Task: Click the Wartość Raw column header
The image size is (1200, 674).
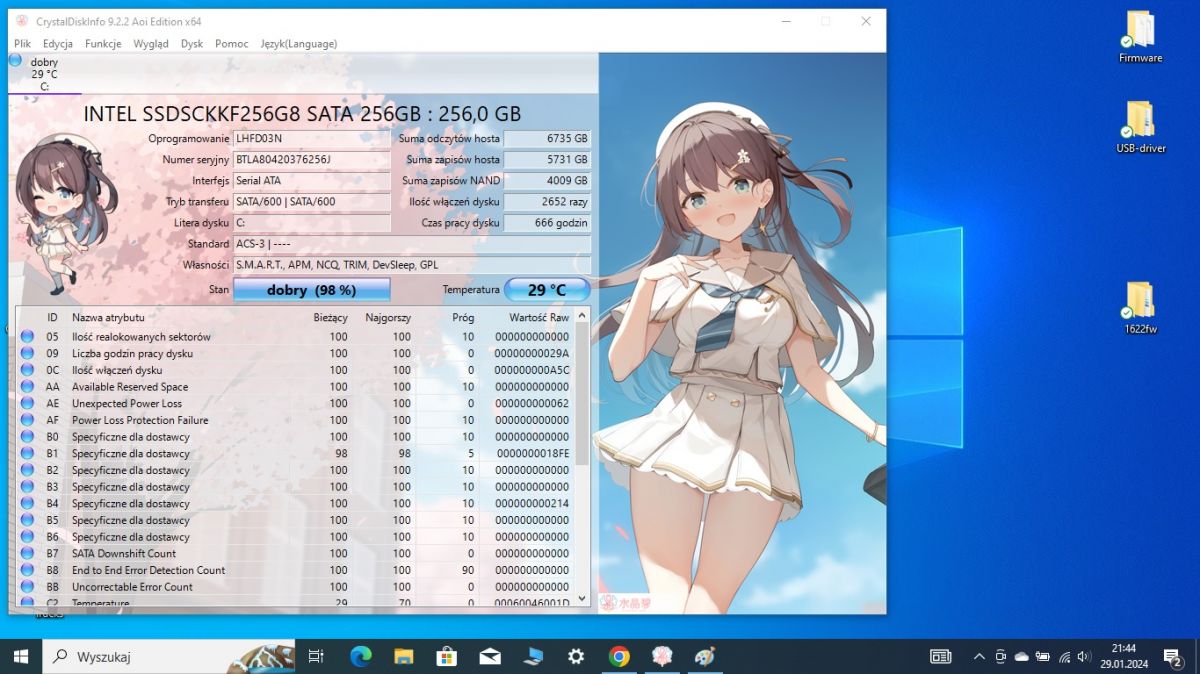Action: pyautogui.click(x=539, y=317)
